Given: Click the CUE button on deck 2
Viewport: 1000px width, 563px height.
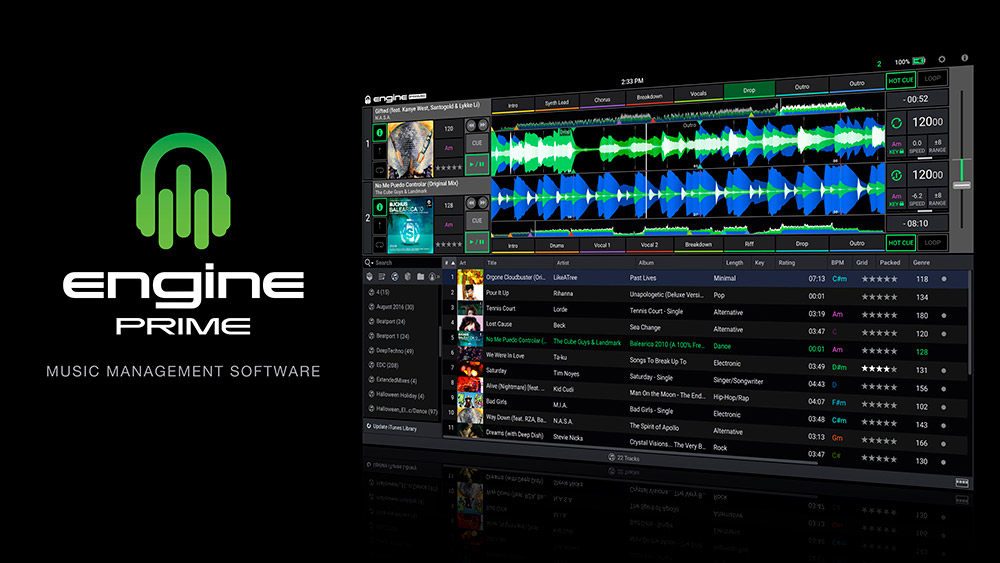Looking at the screenshot, I should pos(477,220).
